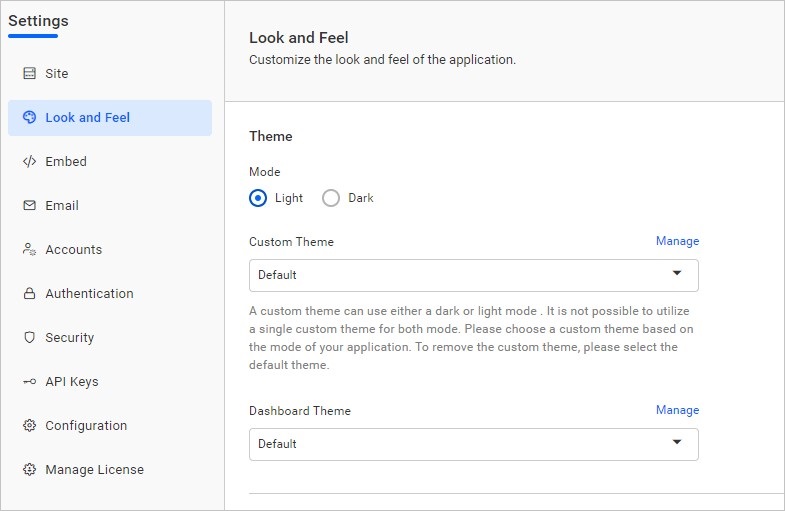Click the Dashboard Theme dropdown arrow
Screen dimensions: 785x511
click(677, 443)
